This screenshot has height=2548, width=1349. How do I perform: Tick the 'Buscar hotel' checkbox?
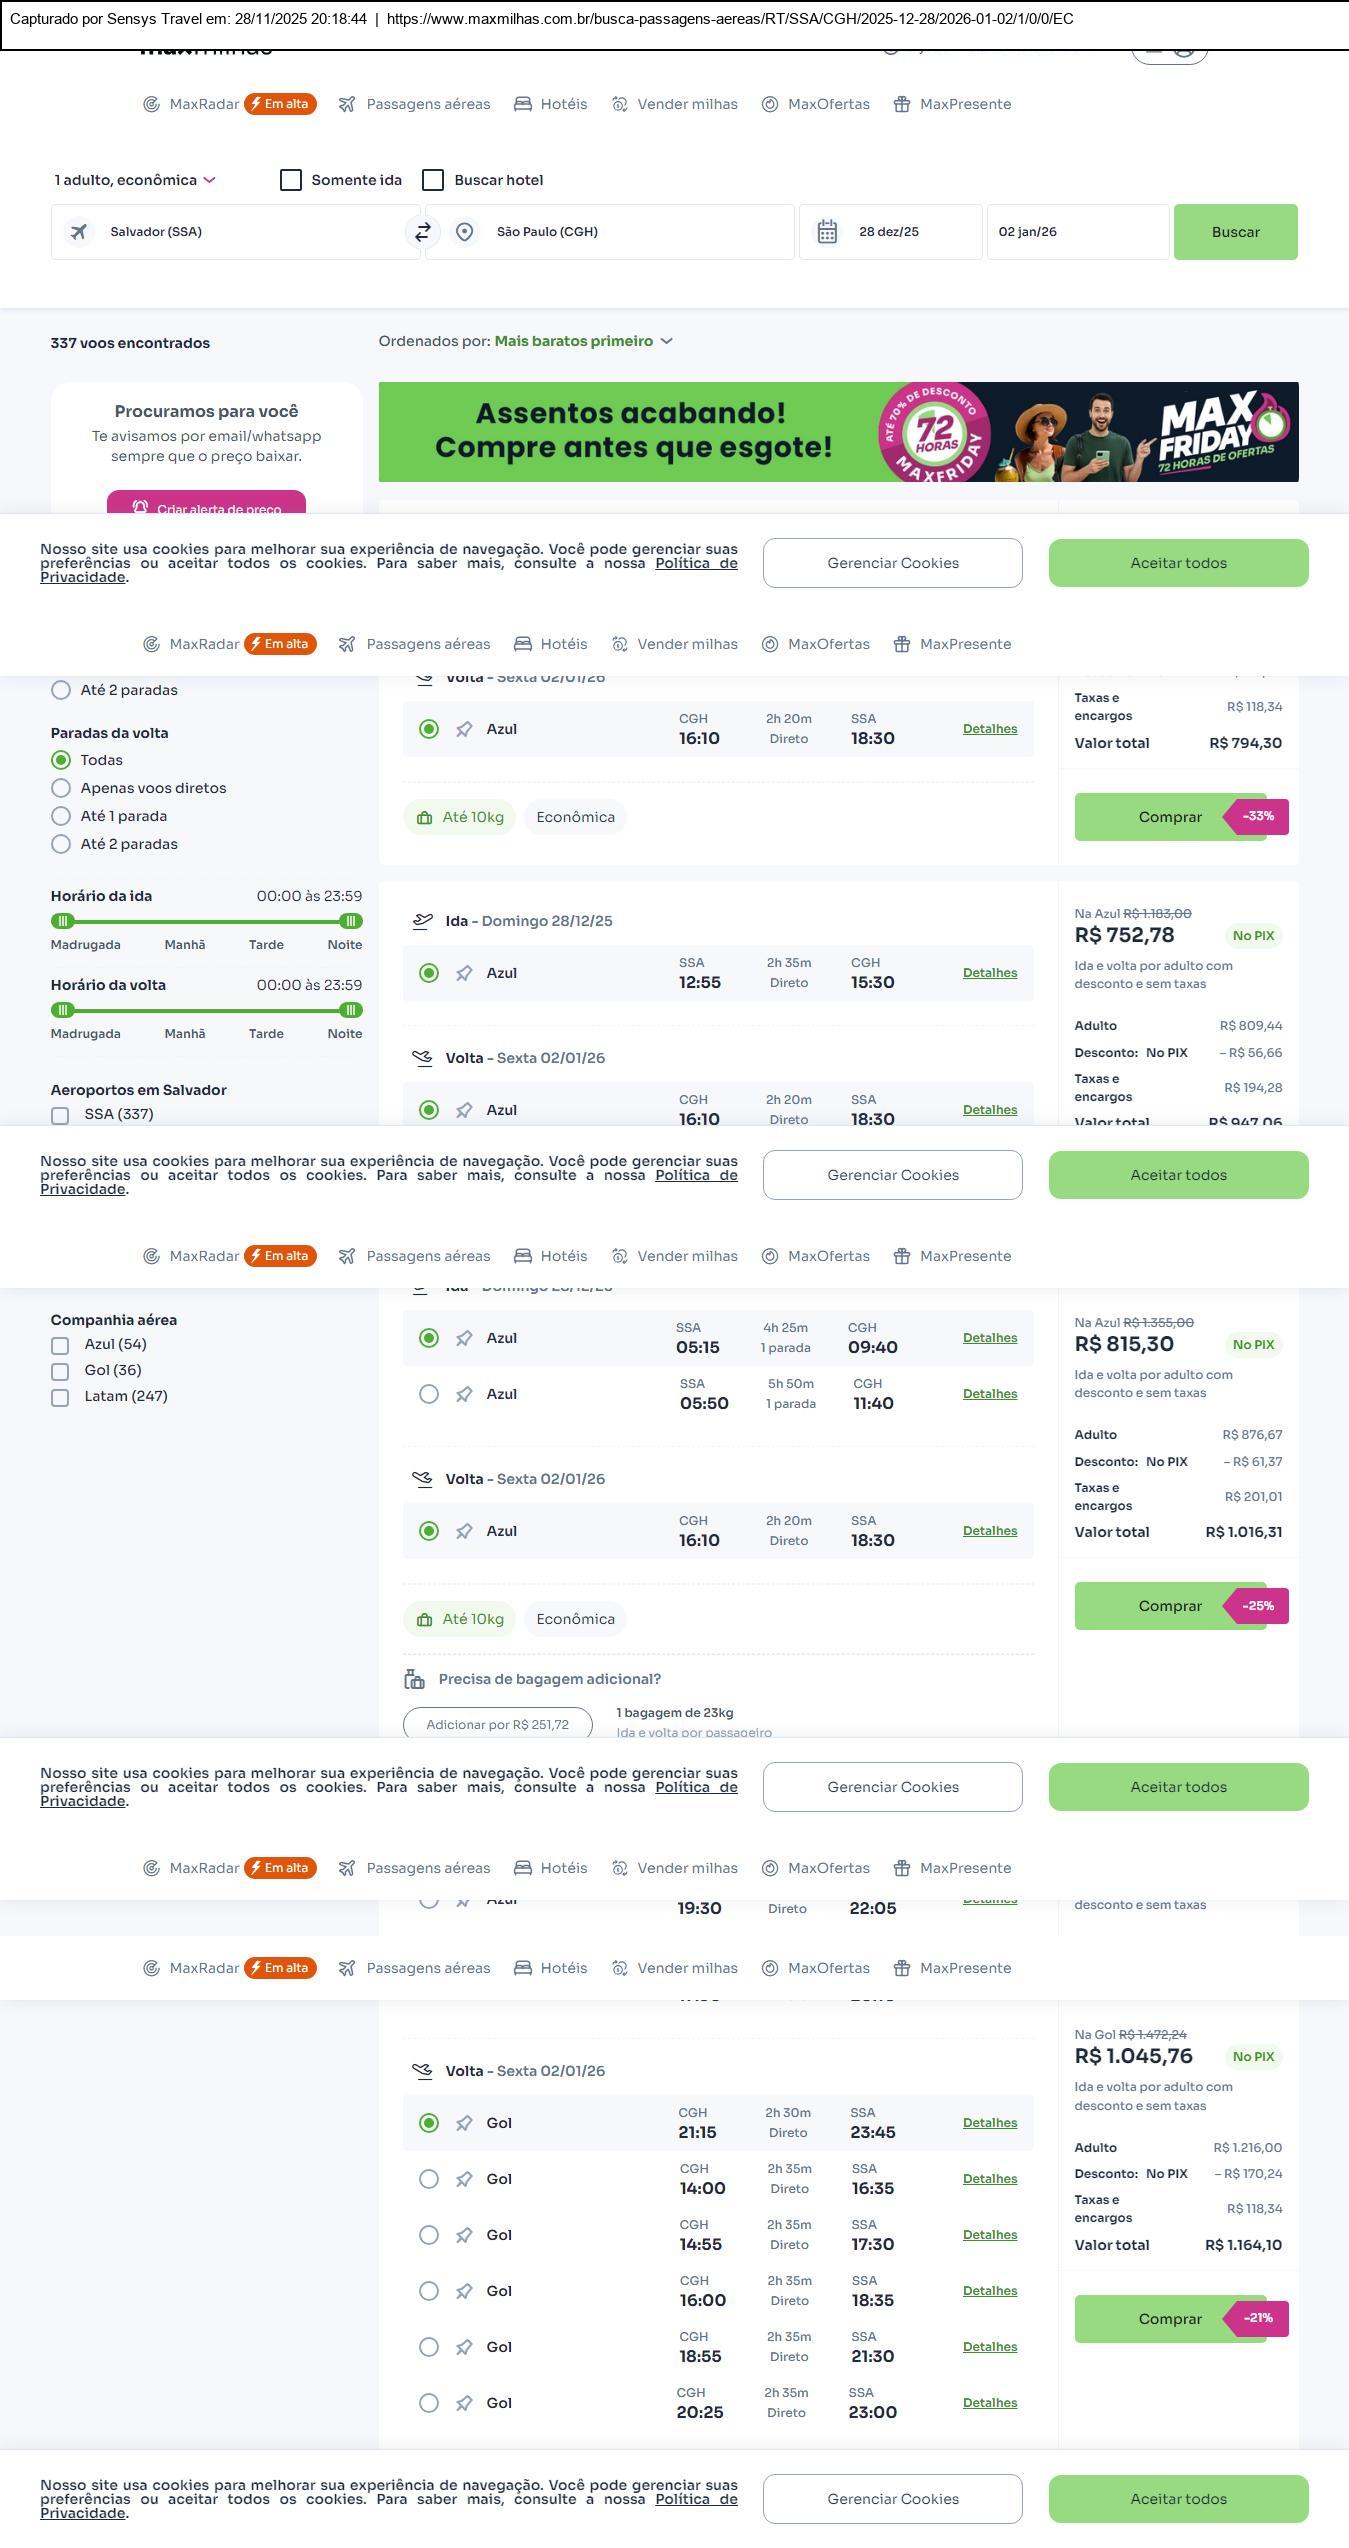click(x=433, y=180)
